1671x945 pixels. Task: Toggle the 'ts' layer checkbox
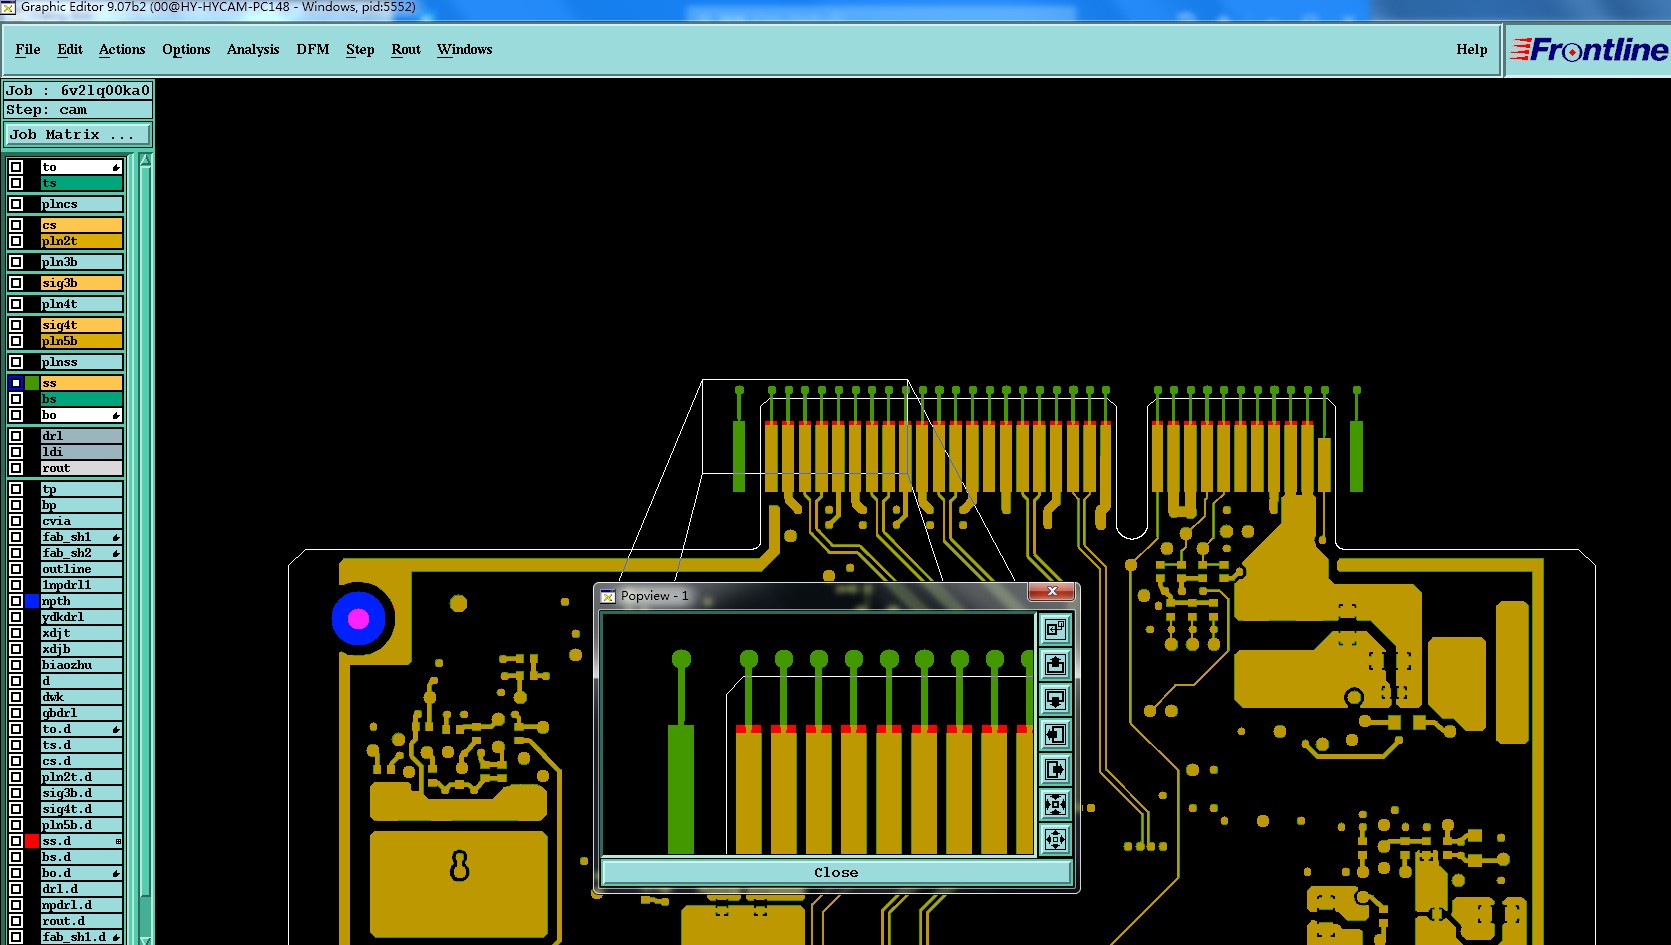pos(16,183)
